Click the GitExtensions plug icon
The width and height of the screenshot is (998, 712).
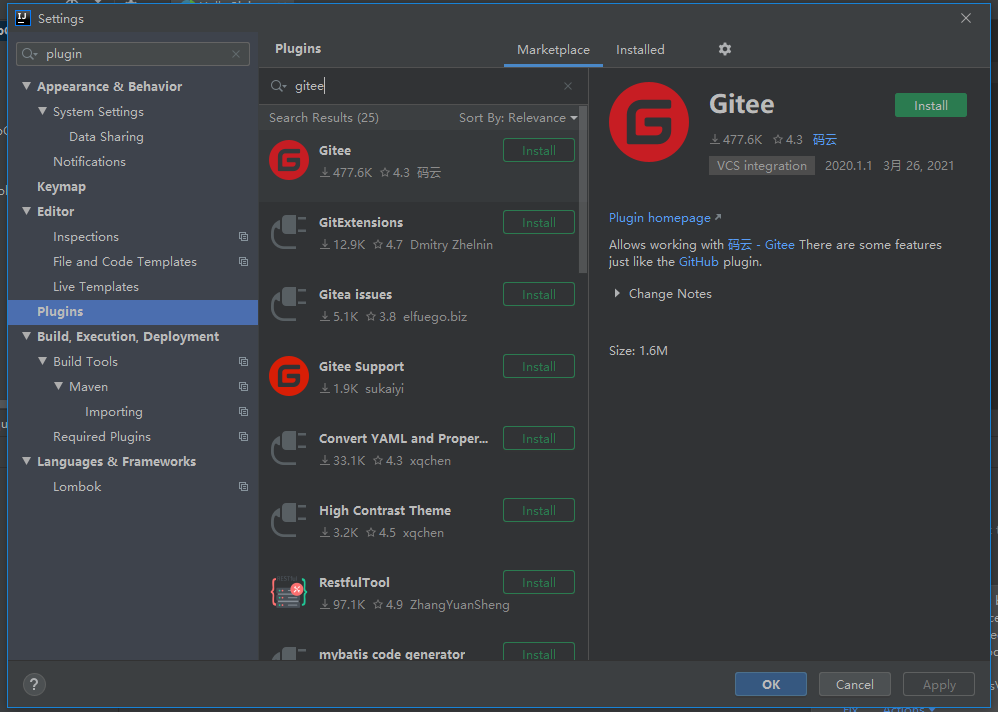[x=289, y=232]
